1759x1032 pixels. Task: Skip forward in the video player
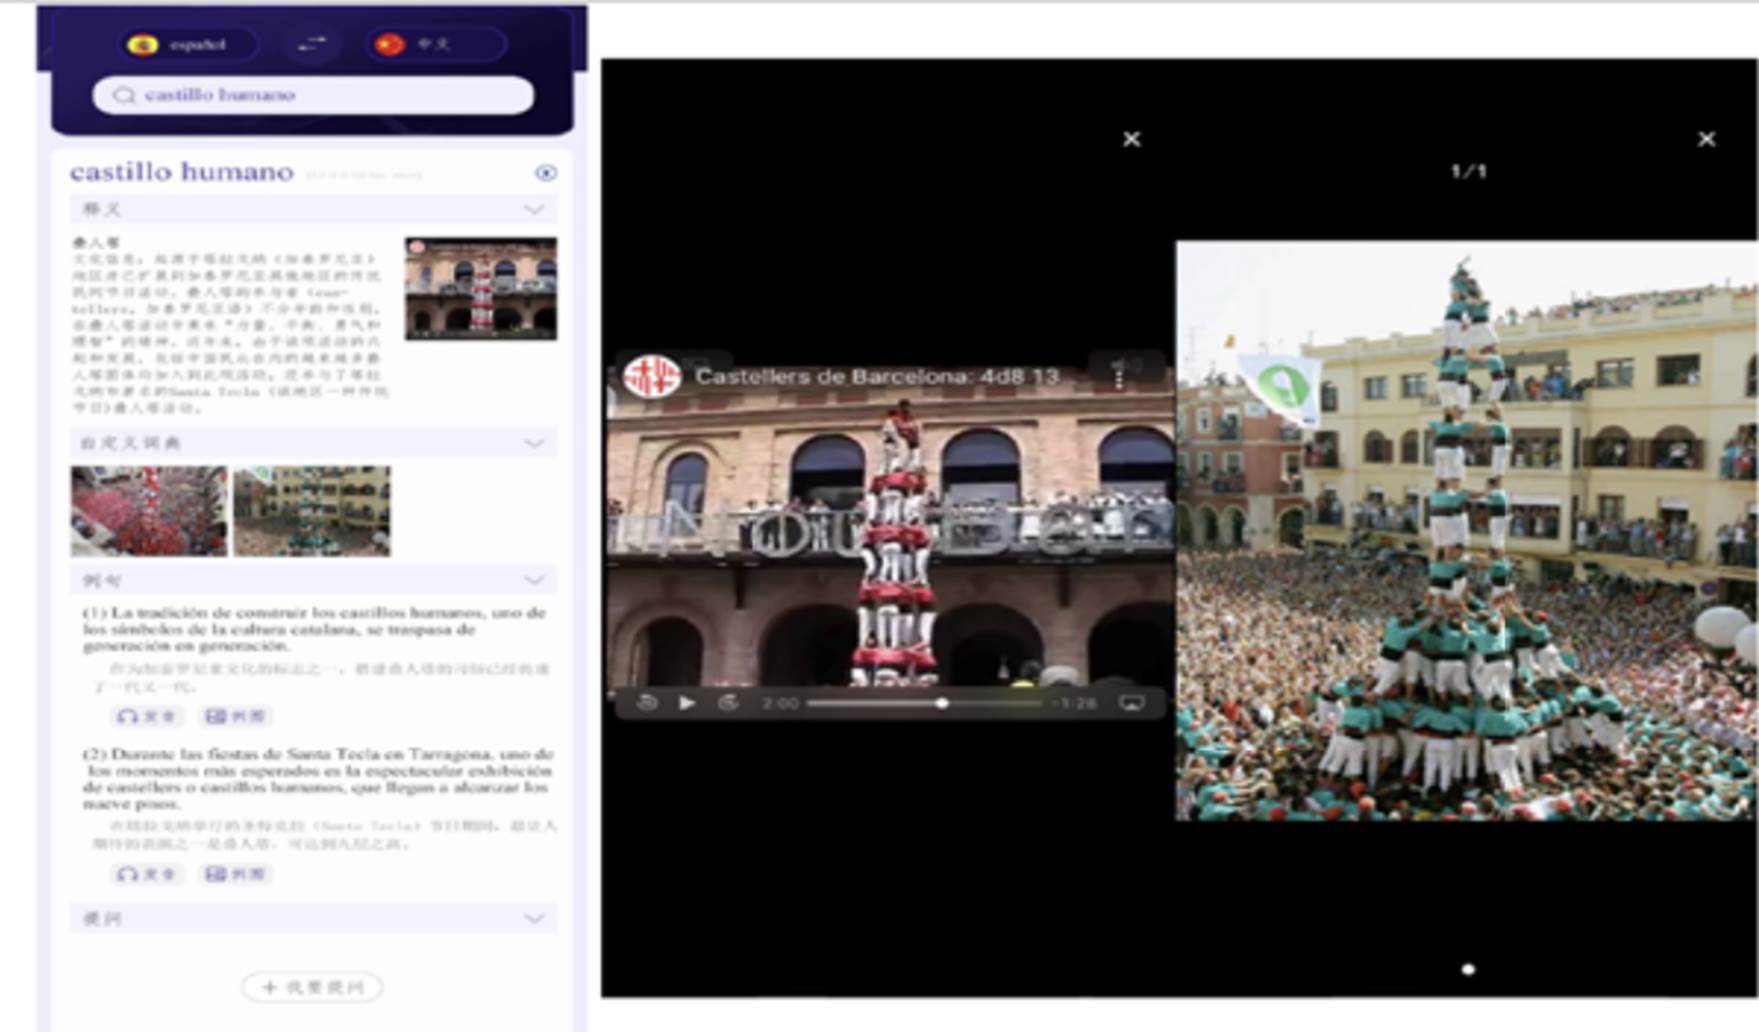point(728,703)
